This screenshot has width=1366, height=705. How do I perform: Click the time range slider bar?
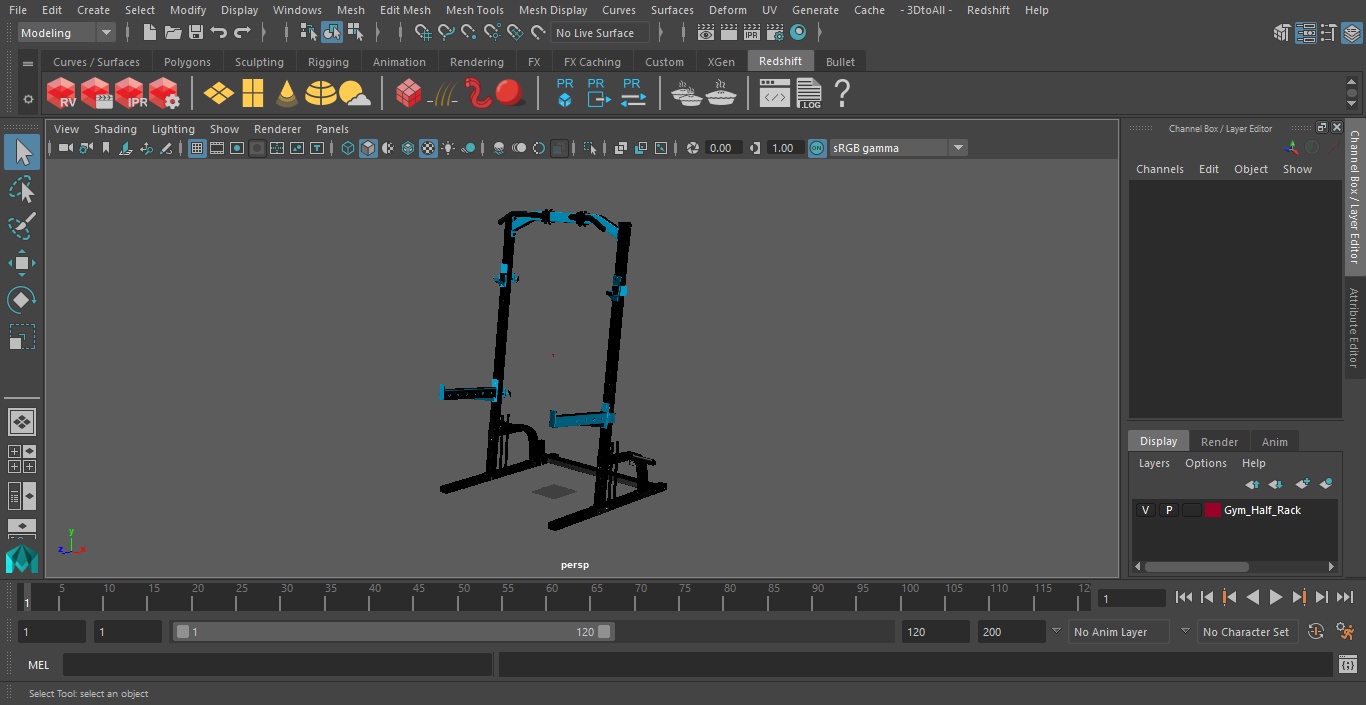[x=393, y=632]
